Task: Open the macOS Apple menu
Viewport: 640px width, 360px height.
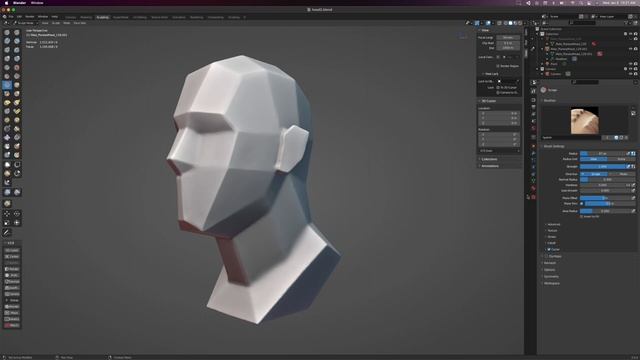Action: pyautogui.click(x=6, y=3)
